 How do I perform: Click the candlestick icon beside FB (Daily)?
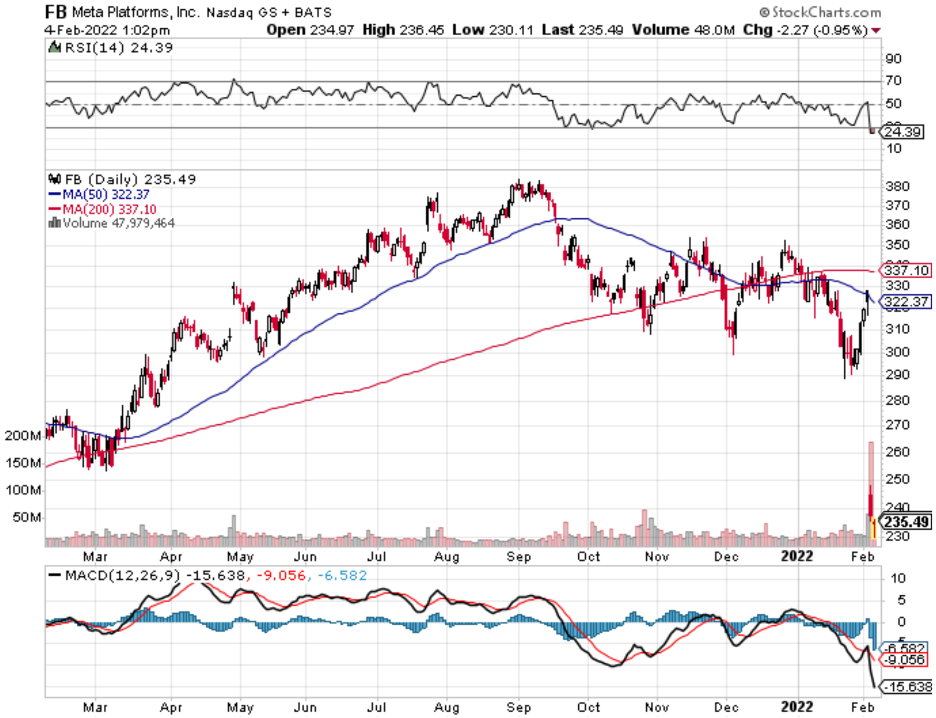click(54, 179)
